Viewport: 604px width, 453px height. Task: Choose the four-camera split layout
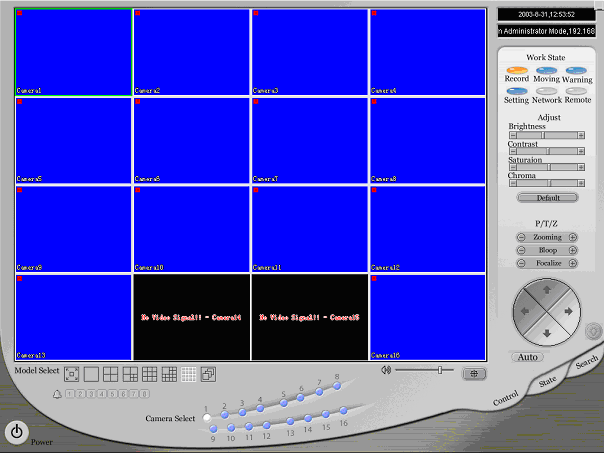pyautogui.click(x=111, y=374)
